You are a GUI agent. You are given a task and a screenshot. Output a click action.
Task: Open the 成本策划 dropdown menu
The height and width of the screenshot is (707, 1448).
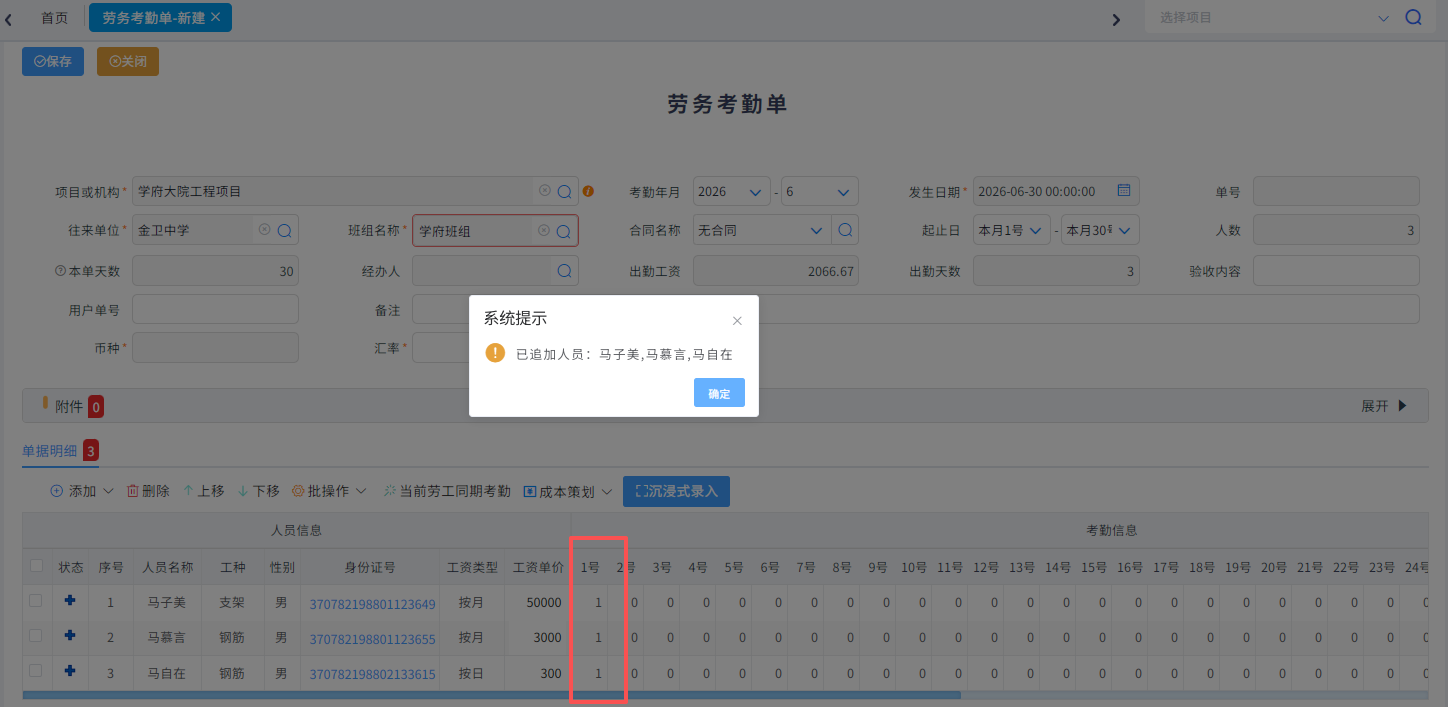pyautogui.click(x=567, y=491)
